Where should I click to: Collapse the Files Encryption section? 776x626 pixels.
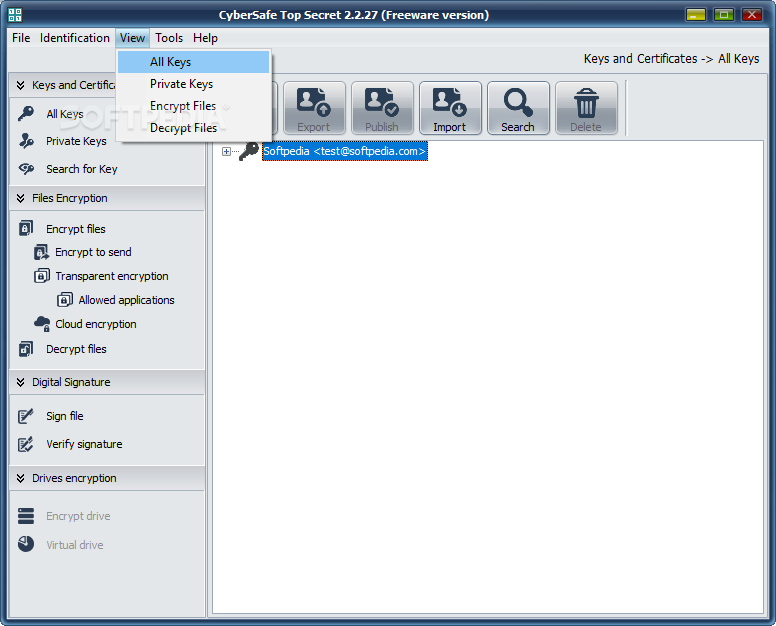(20, 198)
